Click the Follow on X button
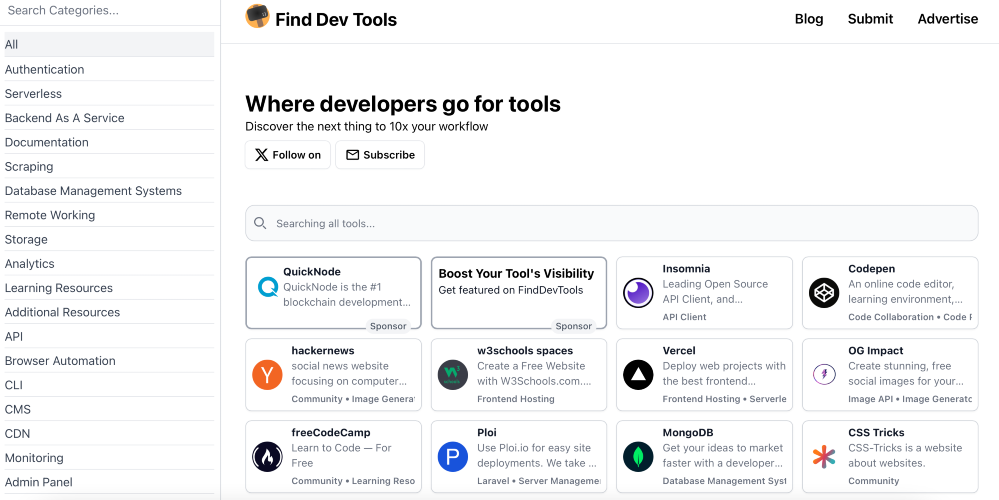Screen dimensions: 999x500 coord(288,155)
